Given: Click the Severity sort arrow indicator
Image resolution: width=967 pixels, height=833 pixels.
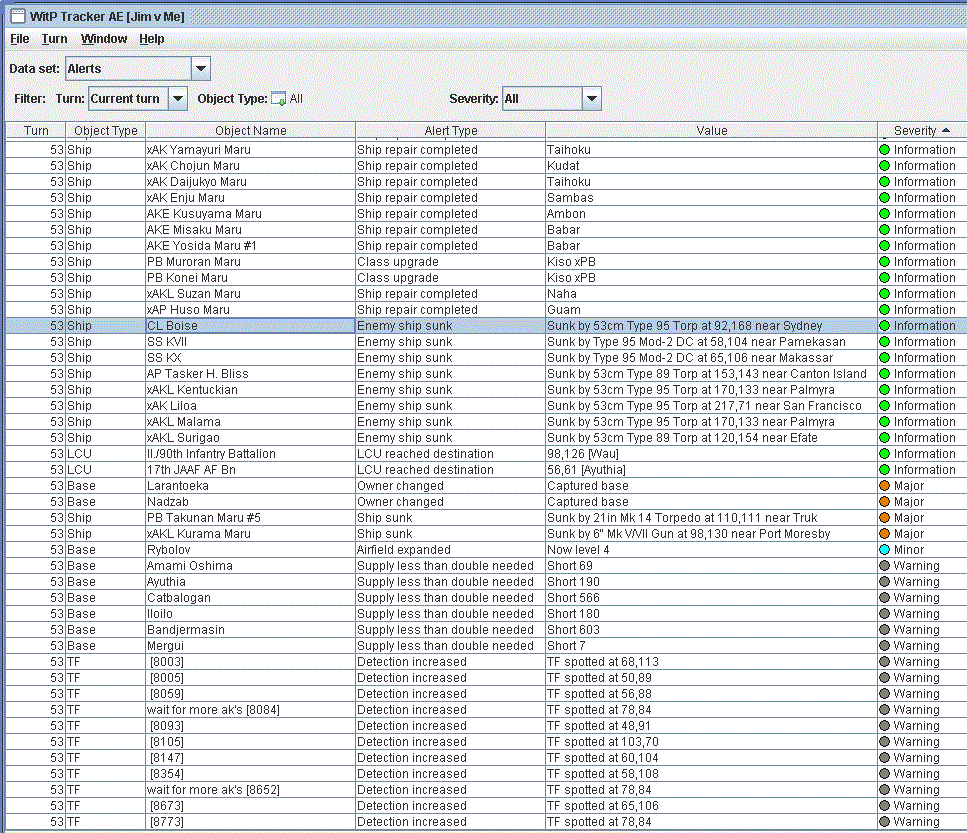Looking at the screenshot, I should pos(946,131).
